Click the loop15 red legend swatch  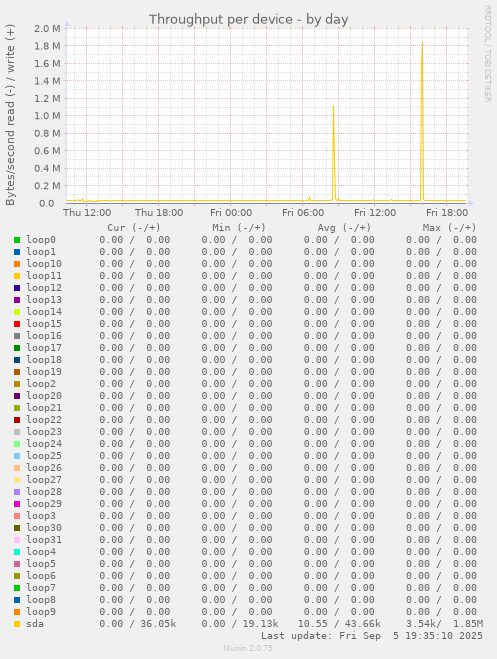[x=17, y=324]
